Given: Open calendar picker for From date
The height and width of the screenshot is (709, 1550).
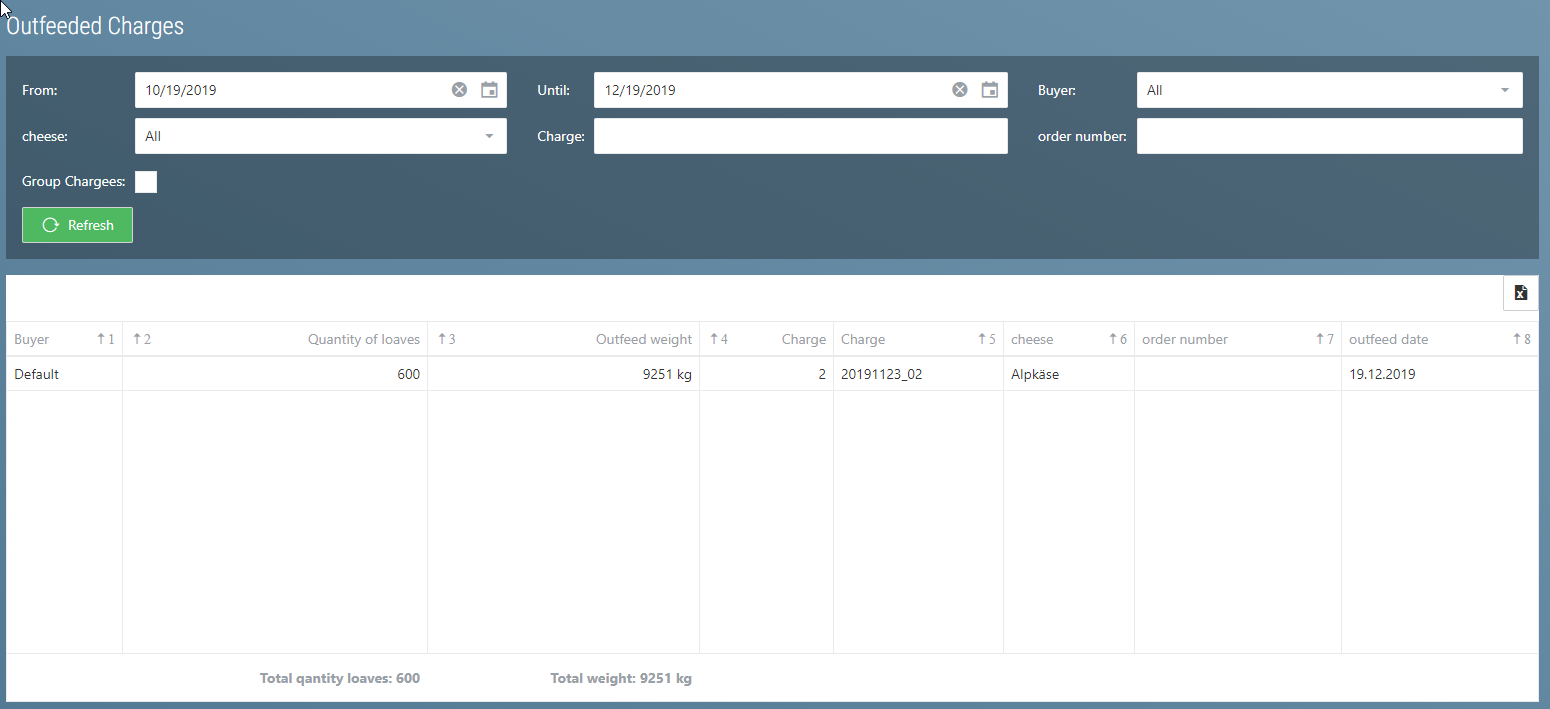Looking at the screenshot, I should pos(489,90).
